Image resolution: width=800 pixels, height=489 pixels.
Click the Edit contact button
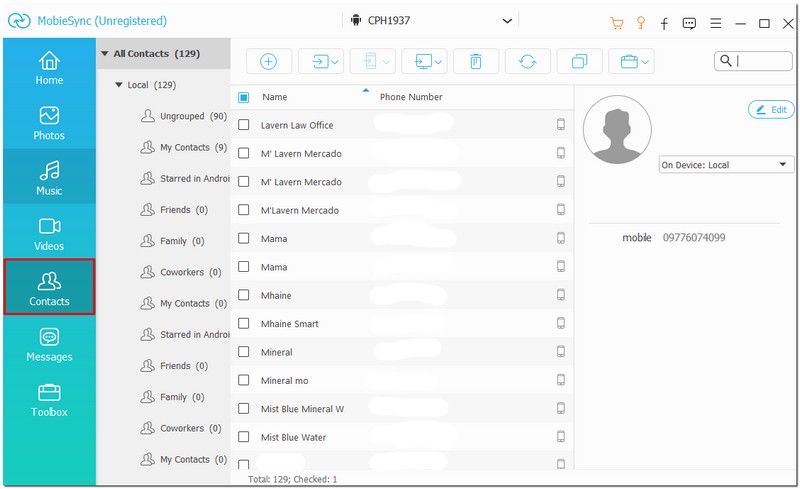[770, 109]
